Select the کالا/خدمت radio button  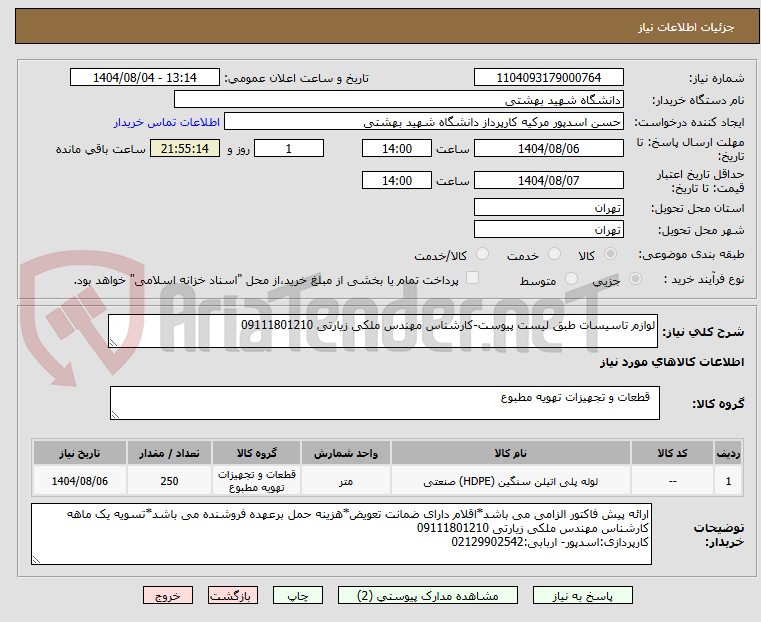482,254
